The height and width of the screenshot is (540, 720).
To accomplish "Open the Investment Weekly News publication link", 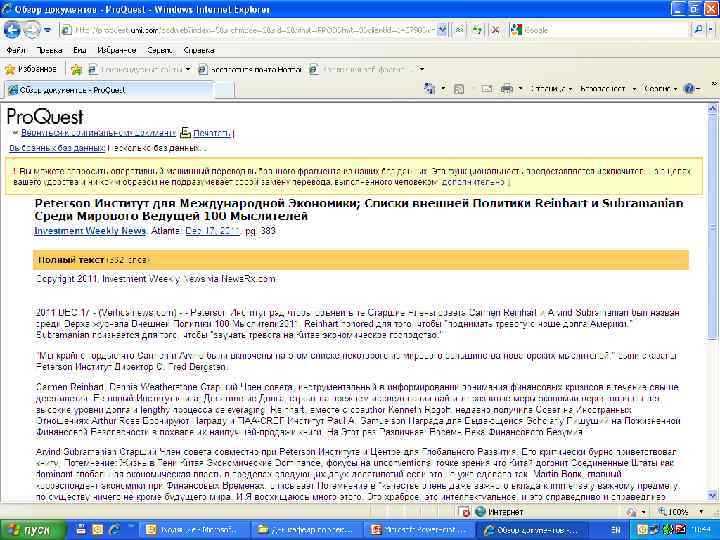I will (x=90, y=231).
